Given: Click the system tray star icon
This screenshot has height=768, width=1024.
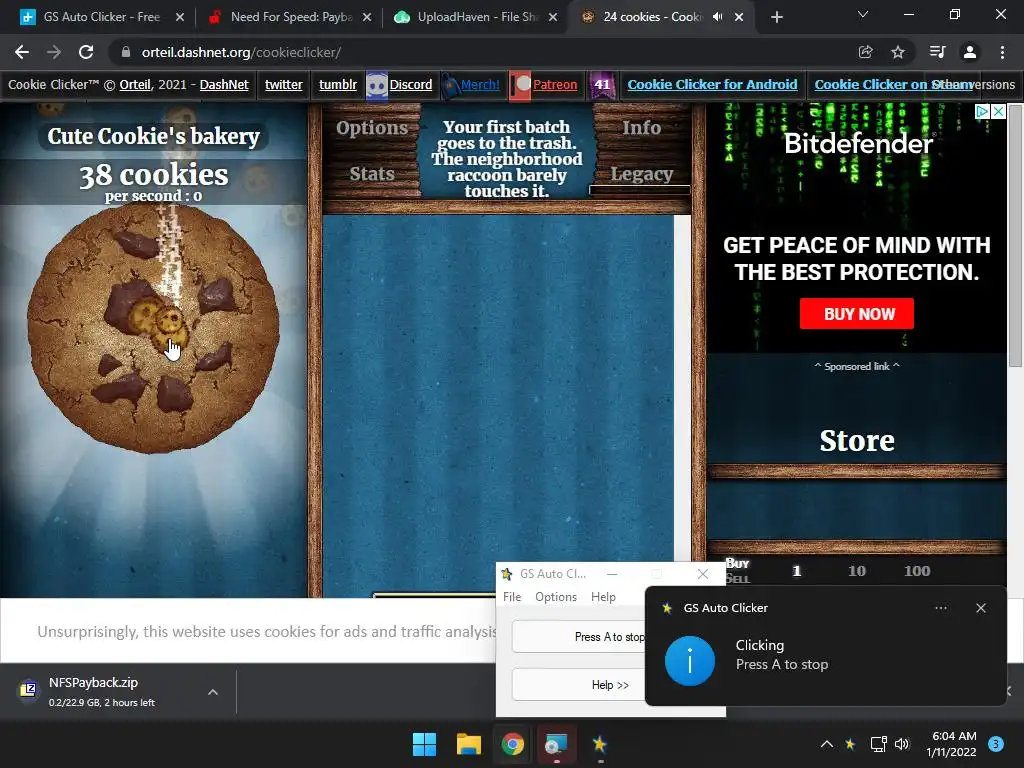Looking at the screenshot, I should tap(850, 744).
